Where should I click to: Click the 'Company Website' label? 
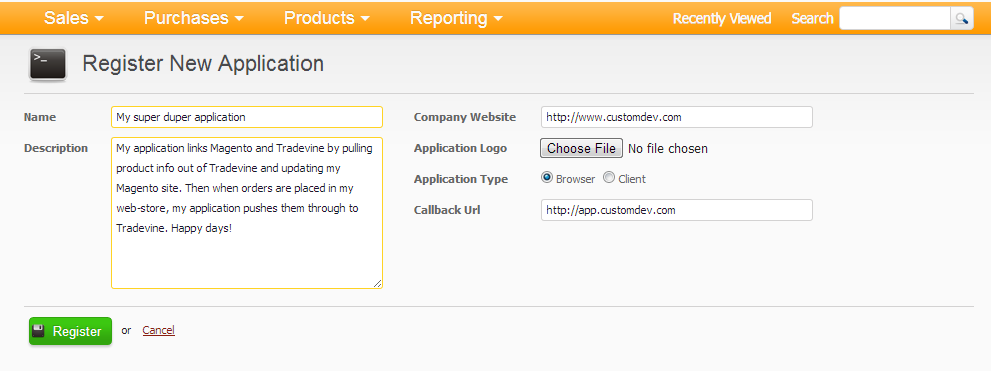coord(465,117)
